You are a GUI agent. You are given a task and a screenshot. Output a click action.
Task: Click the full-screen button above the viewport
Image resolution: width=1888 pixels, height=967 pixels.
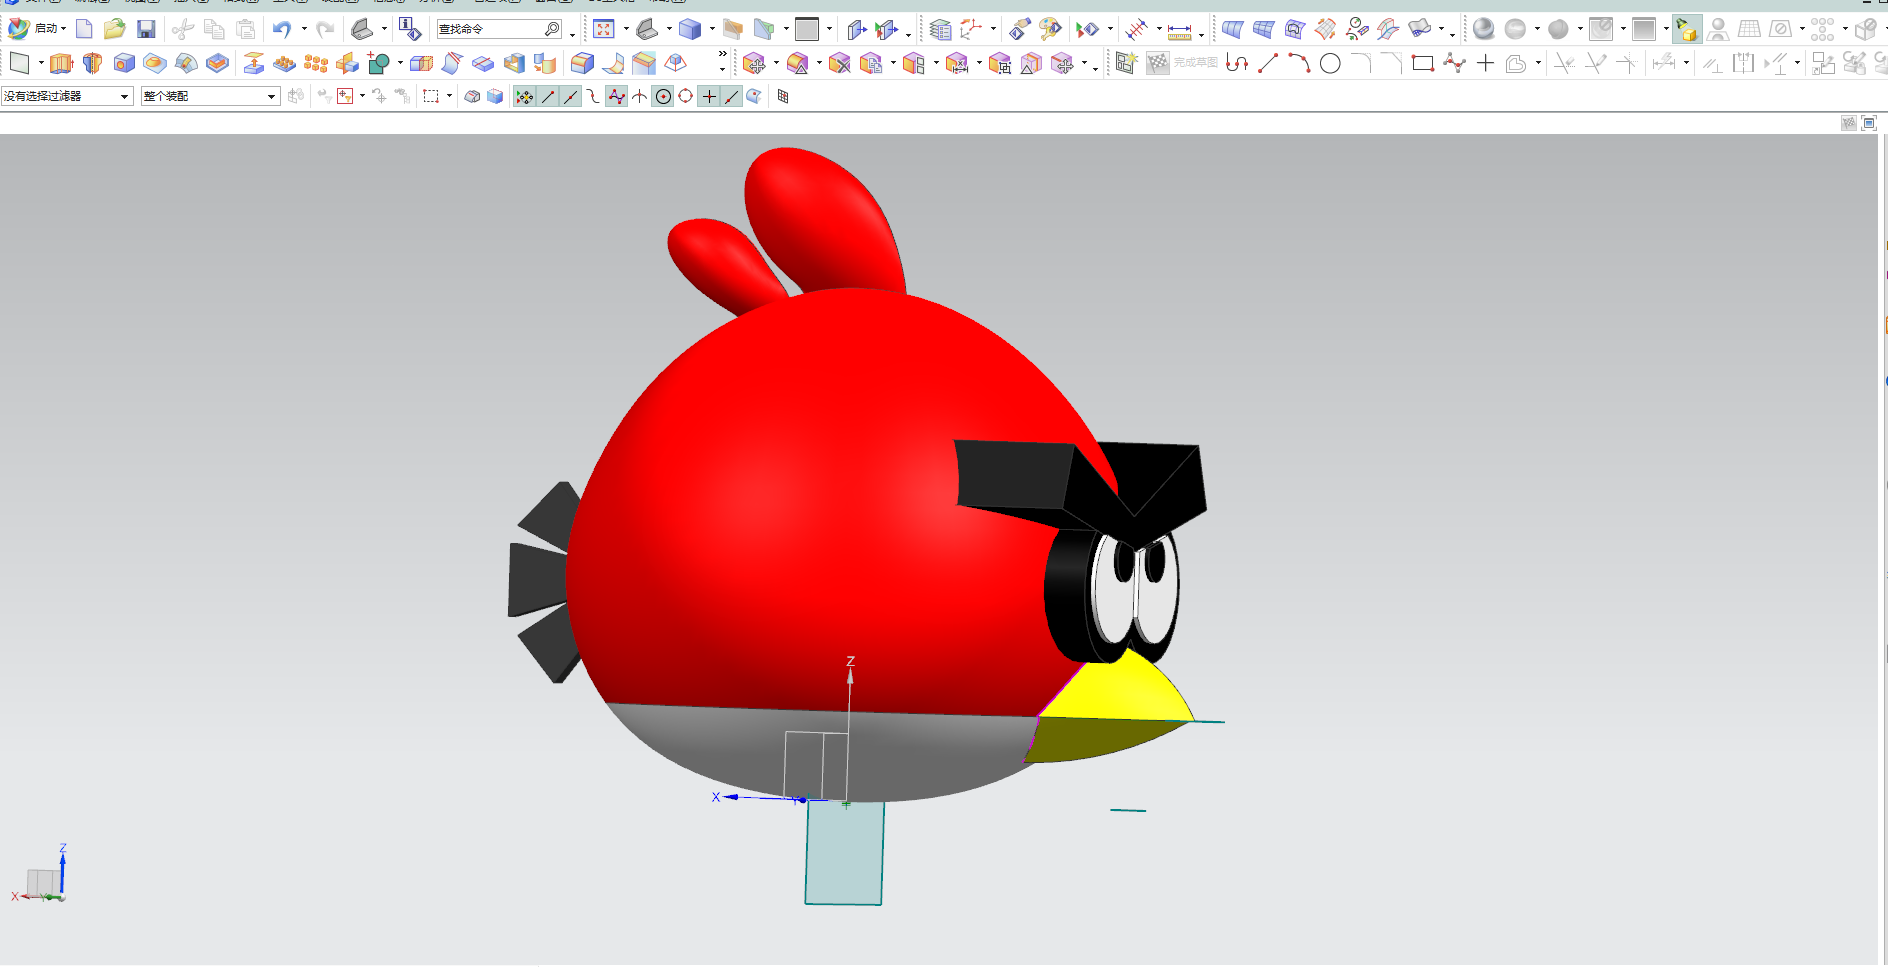[x=1869, y=123]
